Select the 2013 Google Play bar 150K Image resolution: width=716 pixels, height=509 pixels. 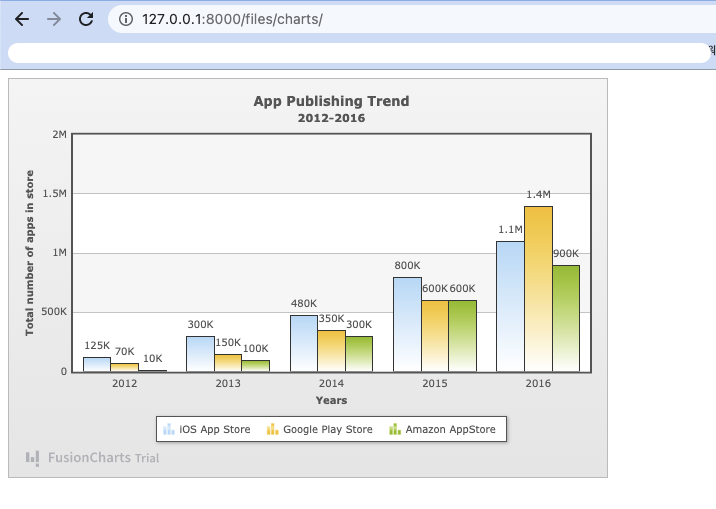click(228, 363)
